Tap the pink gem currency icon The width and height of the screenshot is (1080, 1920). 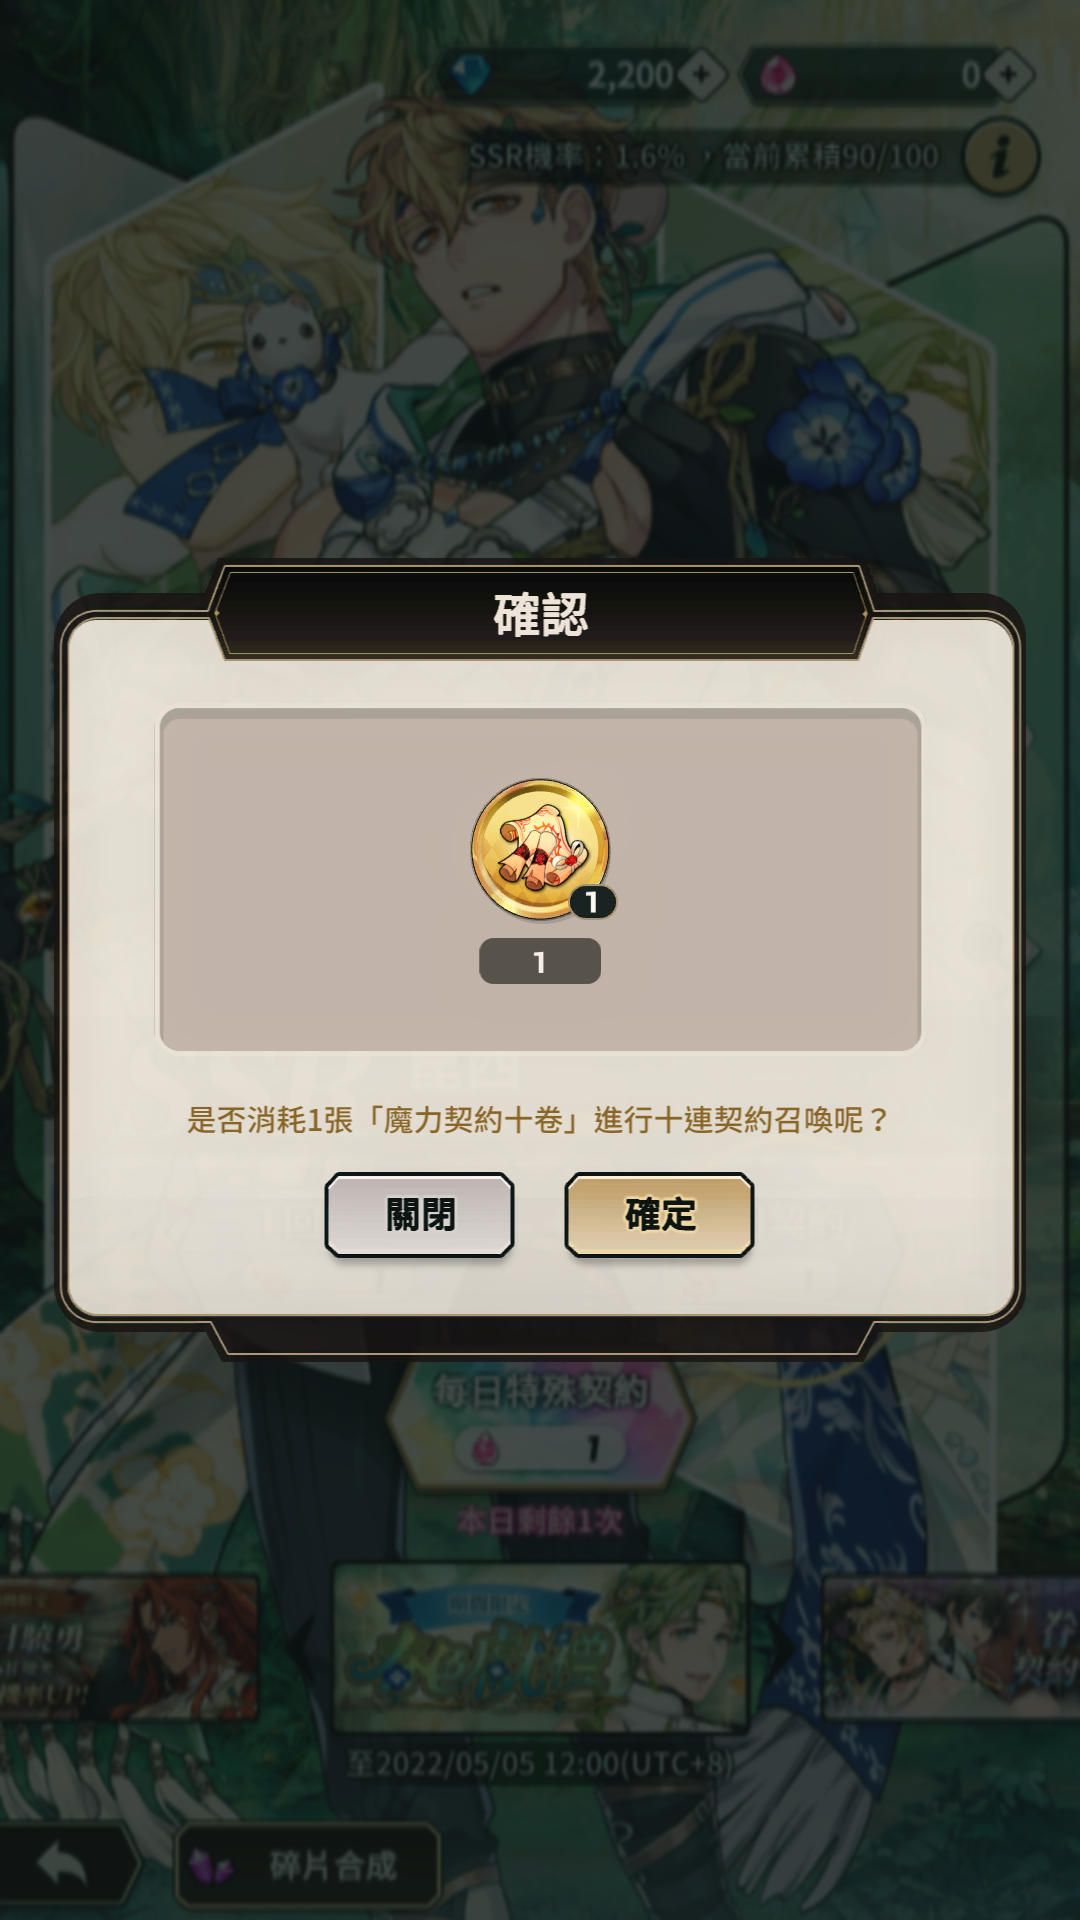point(778,75)
